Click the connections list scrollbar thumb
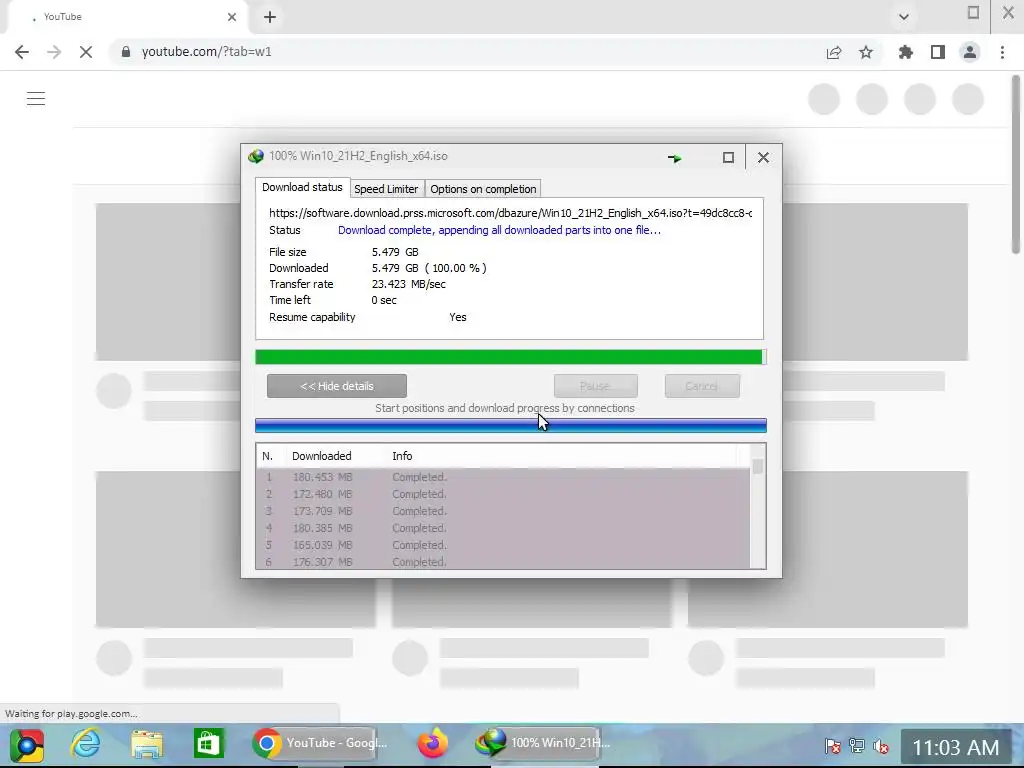The width and height of the screenshot is (1024, 768). (758, 466)
